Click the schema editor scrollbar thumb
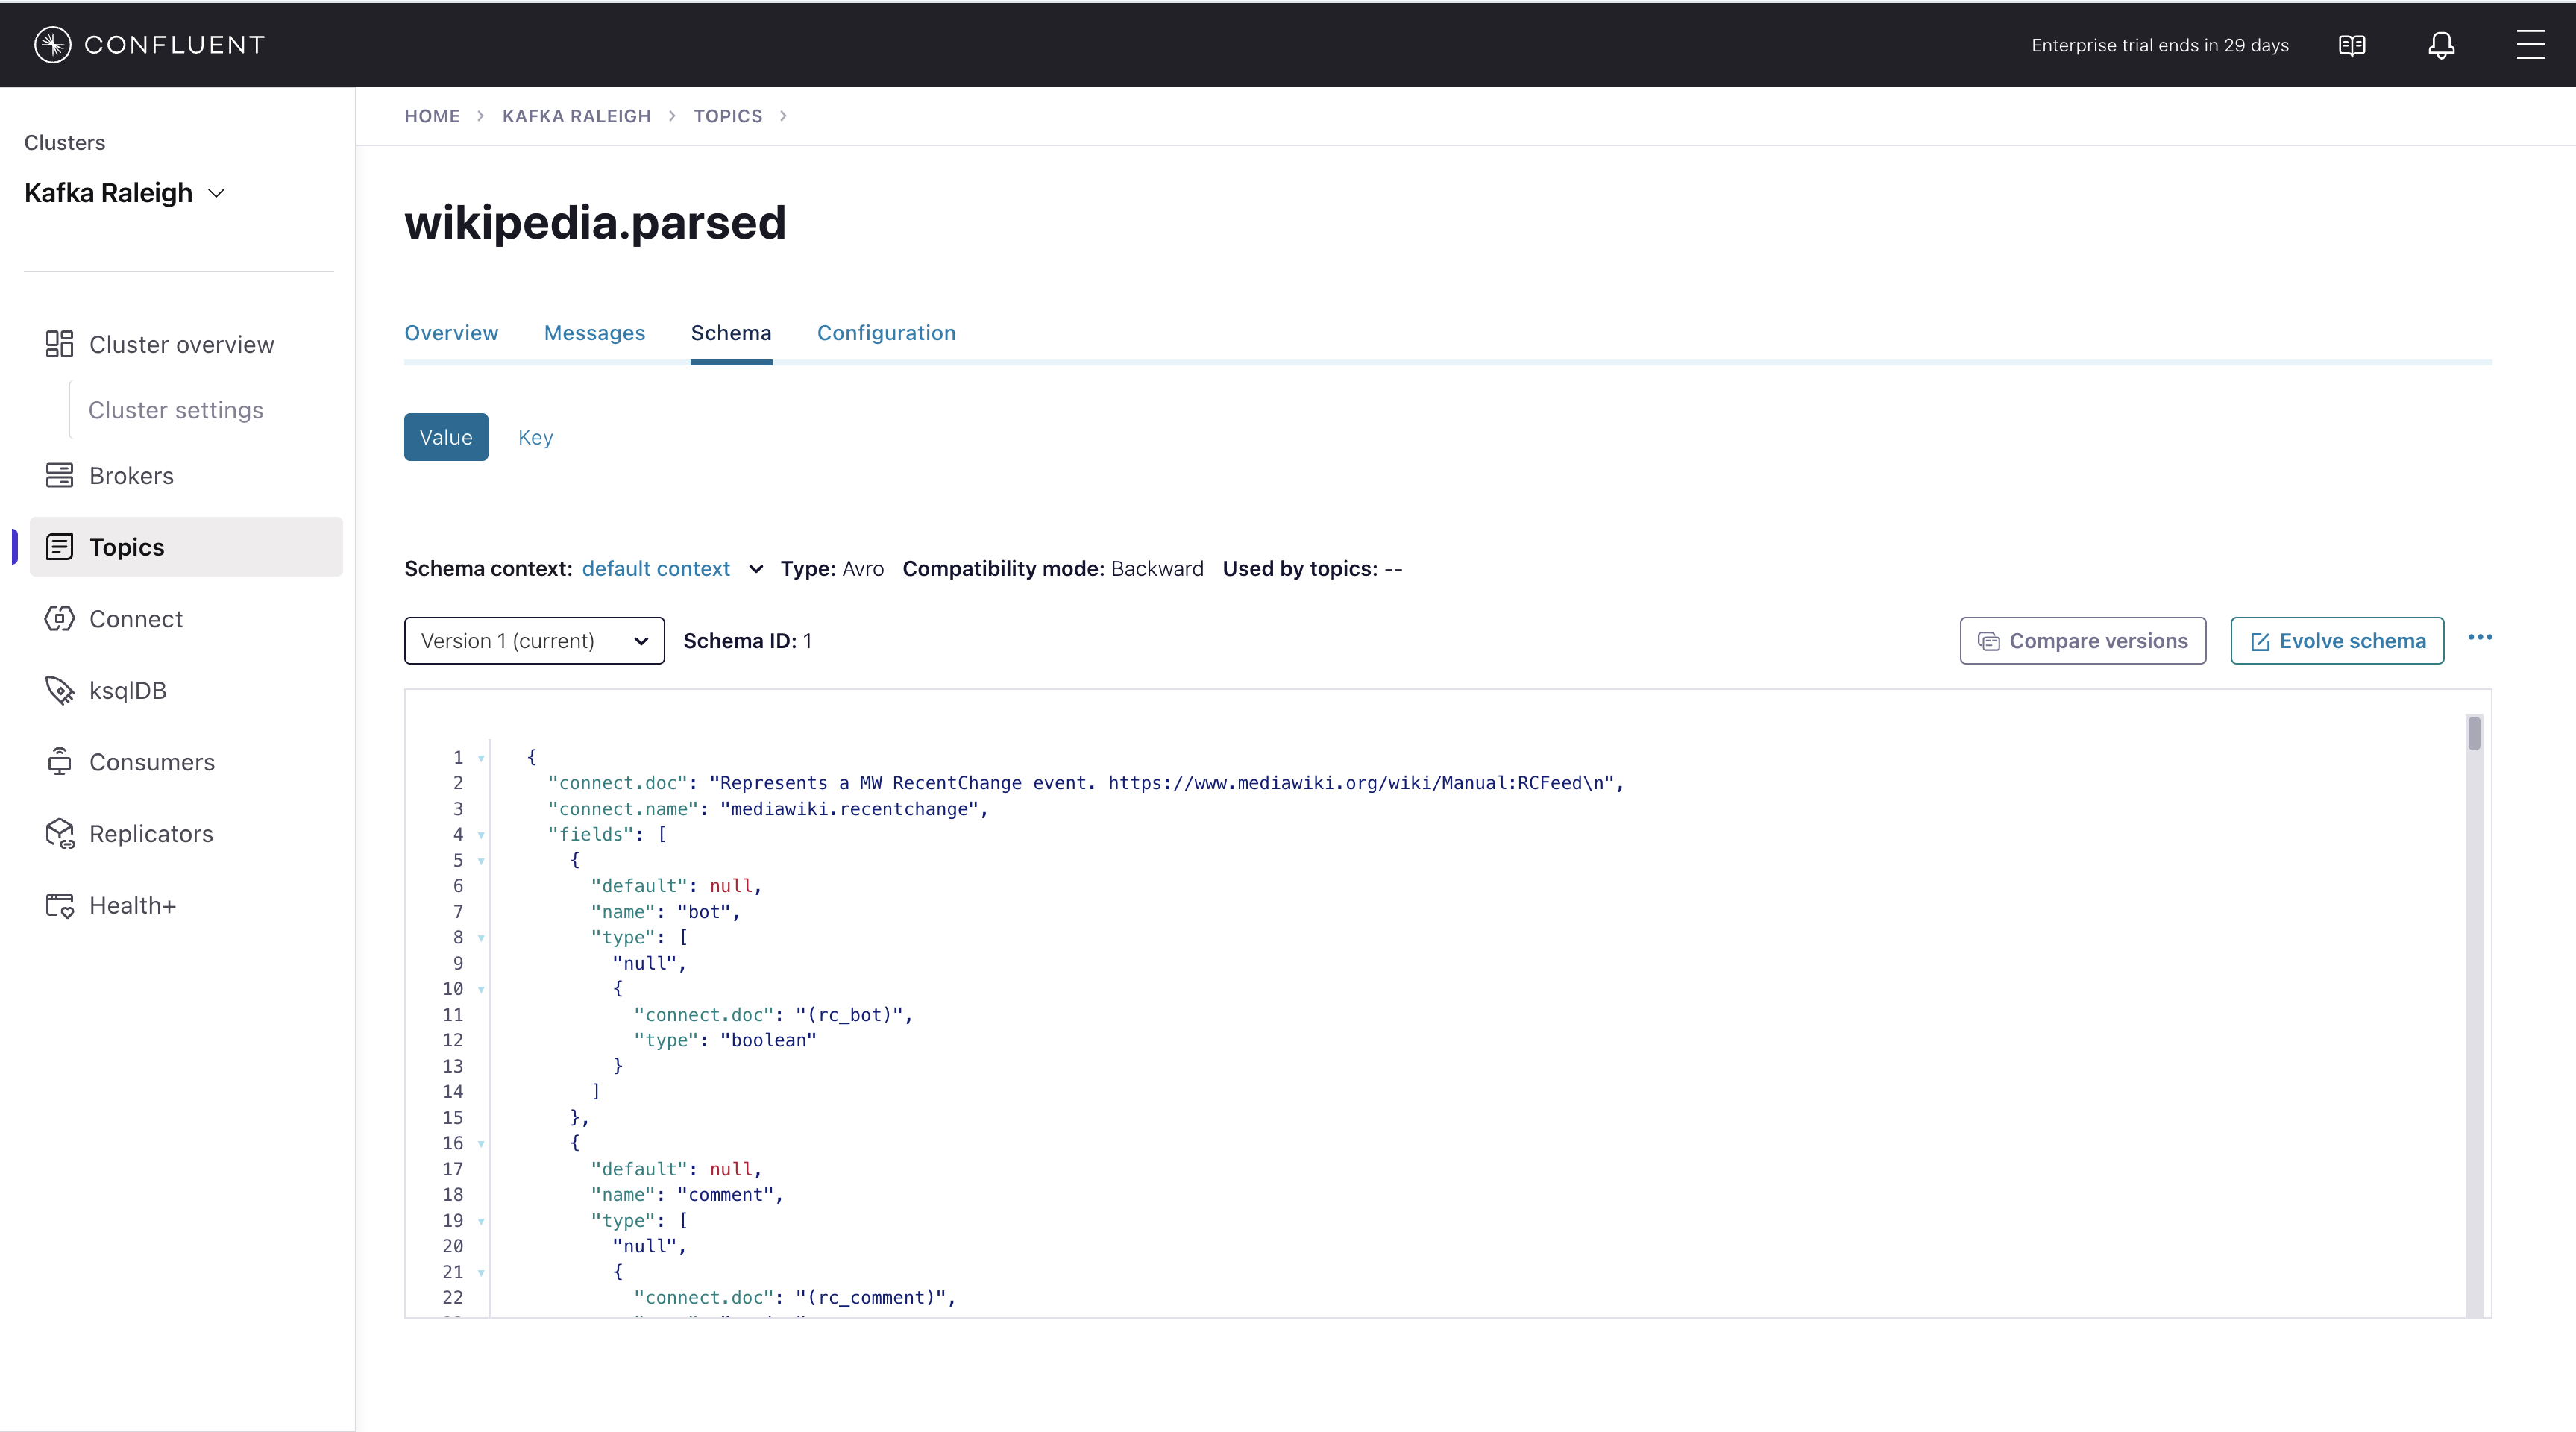This screenshot has height=1432, width=2576. [2474, 733]
